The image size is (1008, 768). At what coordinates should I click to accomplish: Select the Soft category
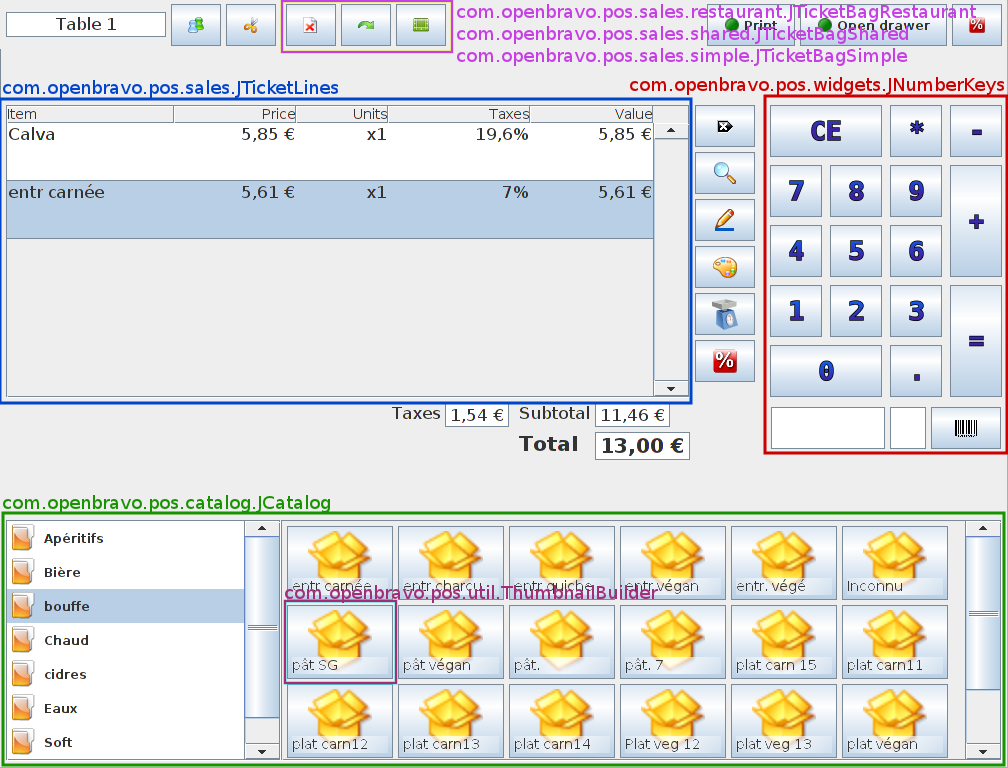pos(125,742)
